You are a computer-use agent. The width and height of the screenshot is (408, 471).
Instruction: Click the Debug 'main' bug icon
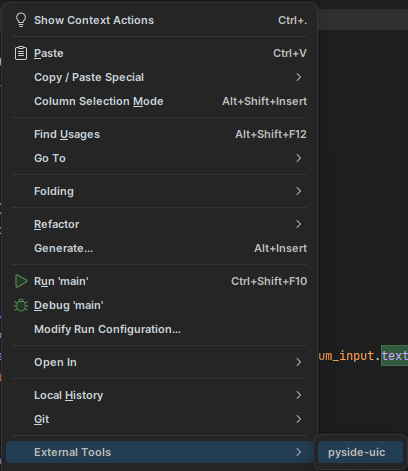(x=21, y=305)
